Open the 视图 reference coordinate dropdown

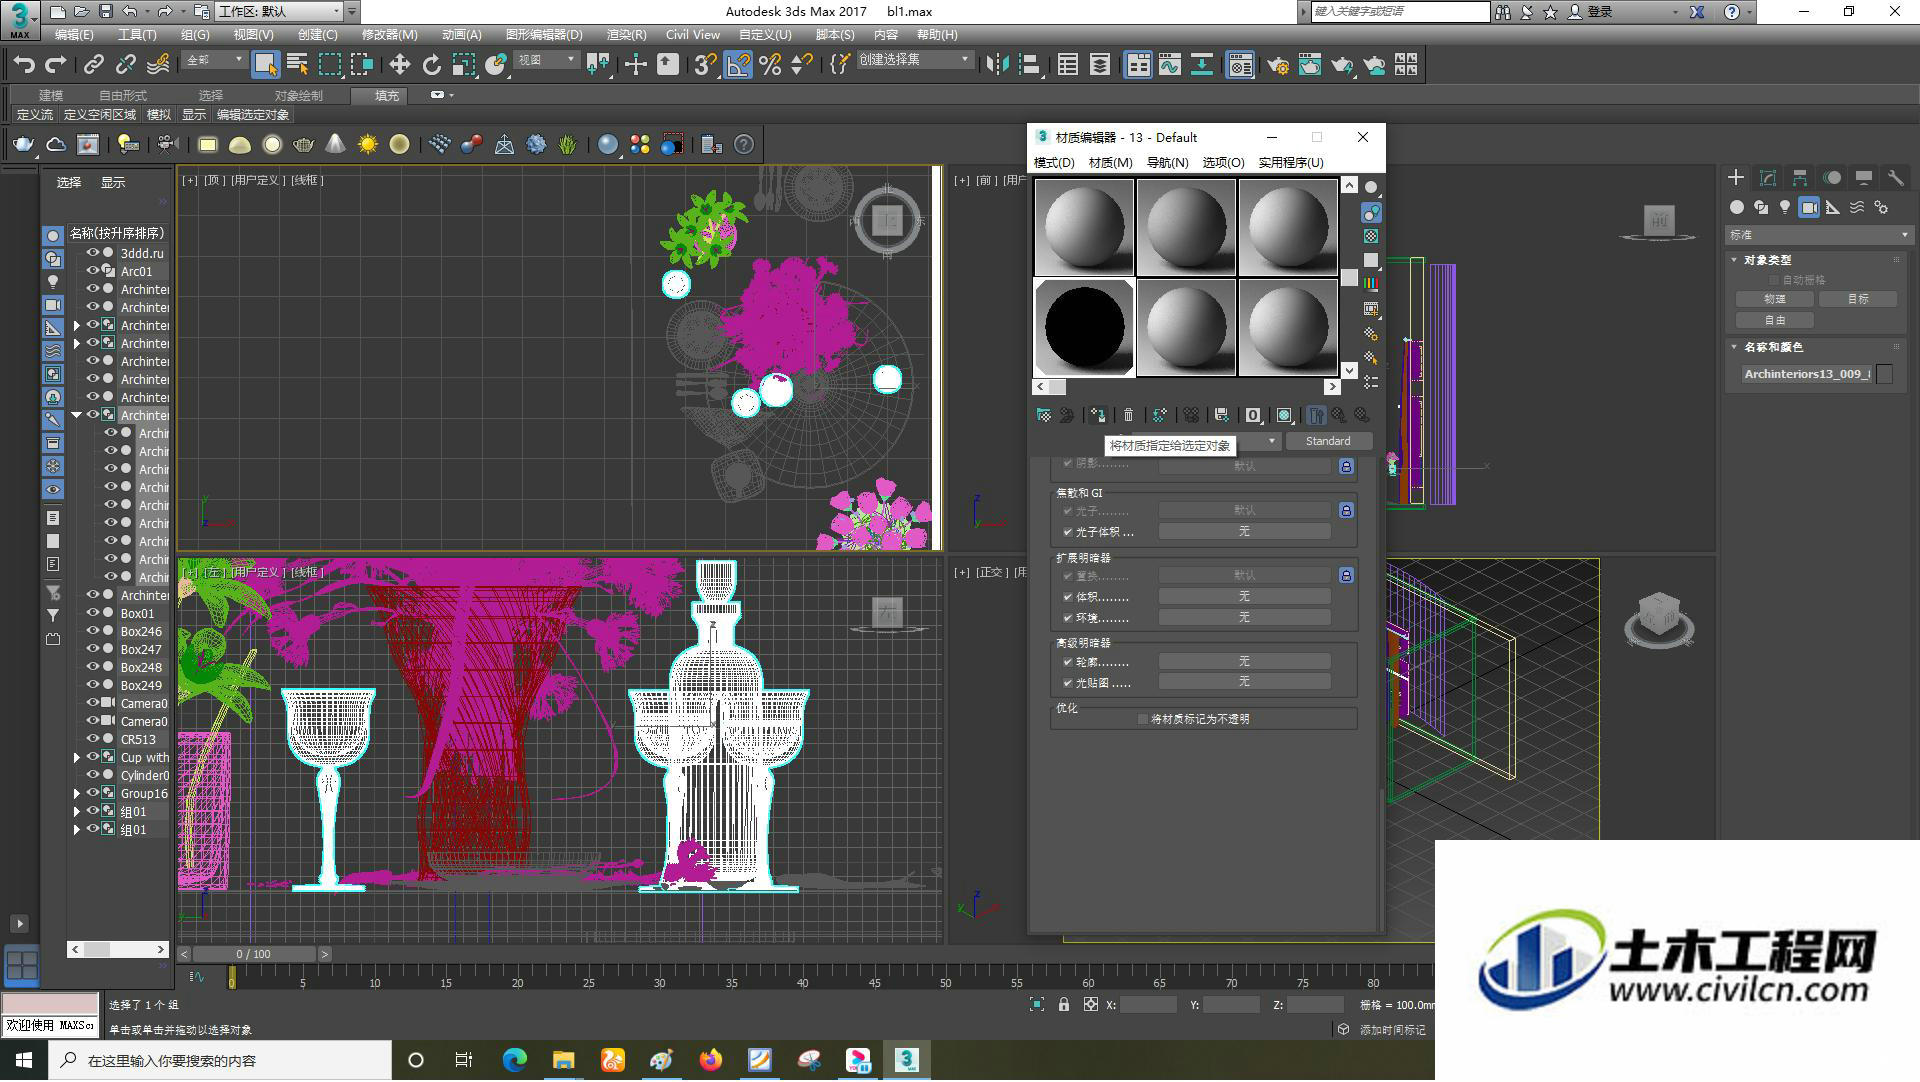point(546,60)
